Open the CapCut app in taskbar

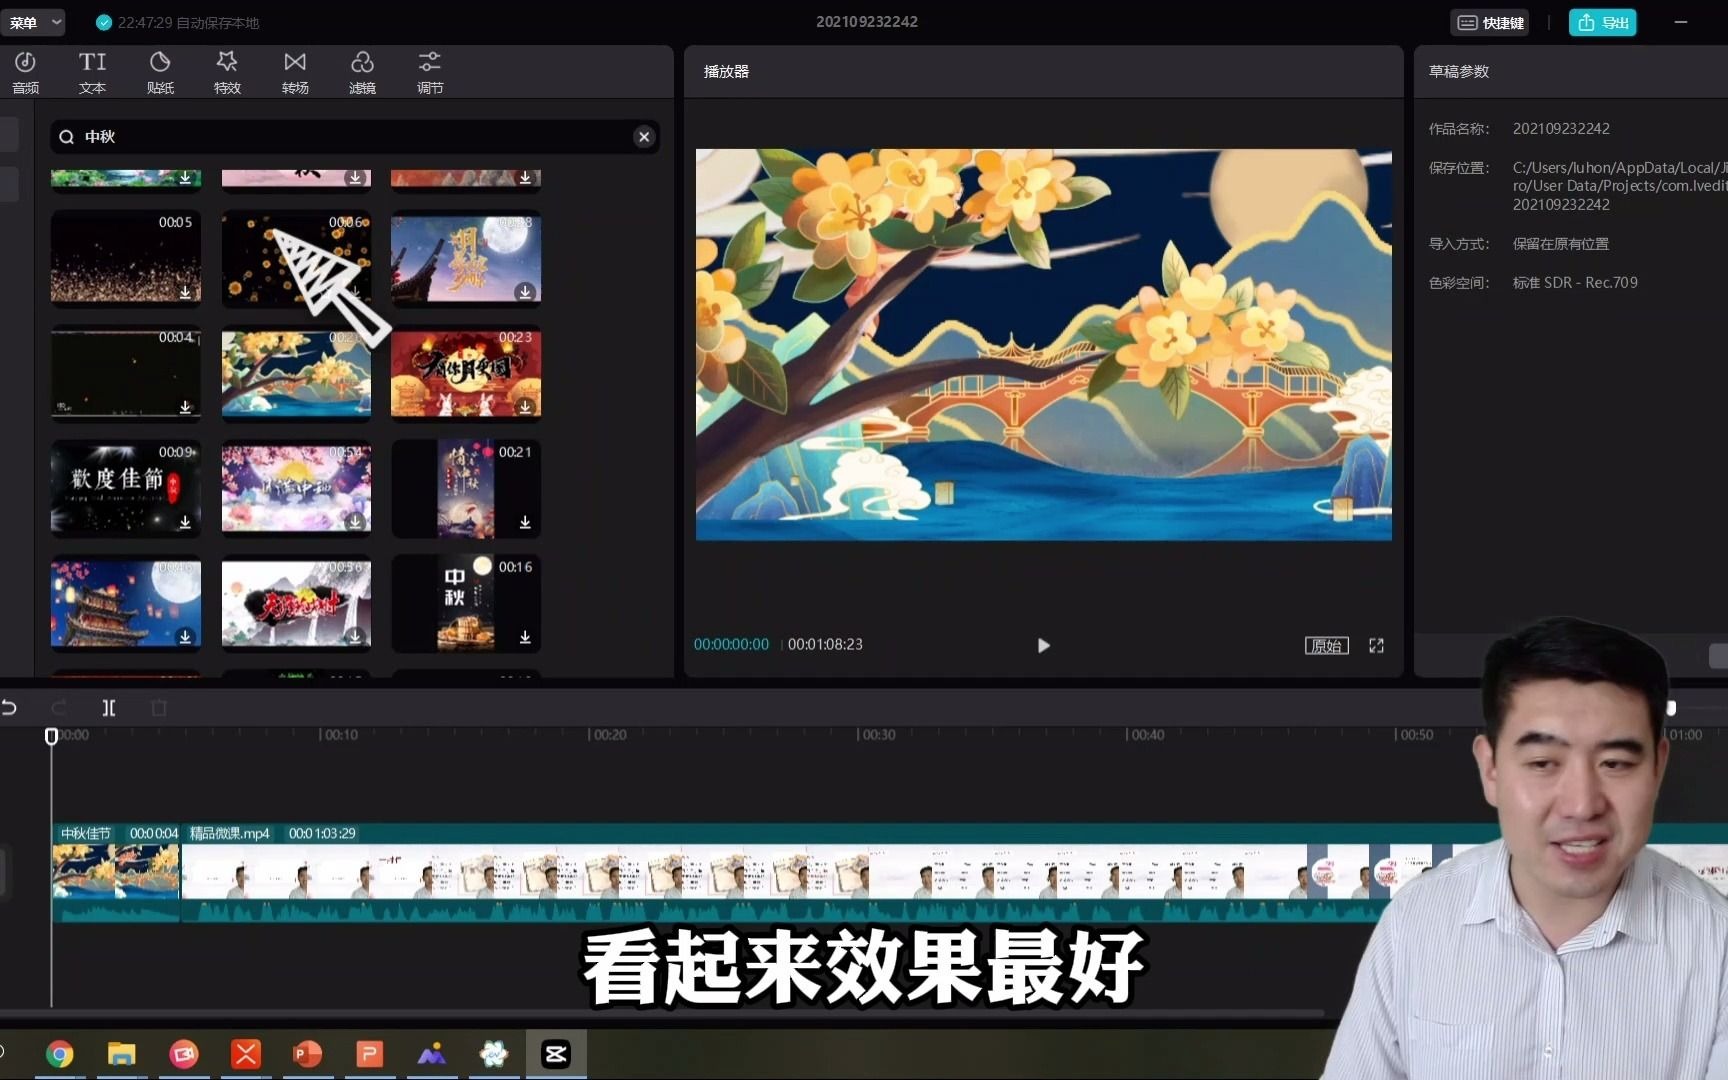tap(556, 1054)
